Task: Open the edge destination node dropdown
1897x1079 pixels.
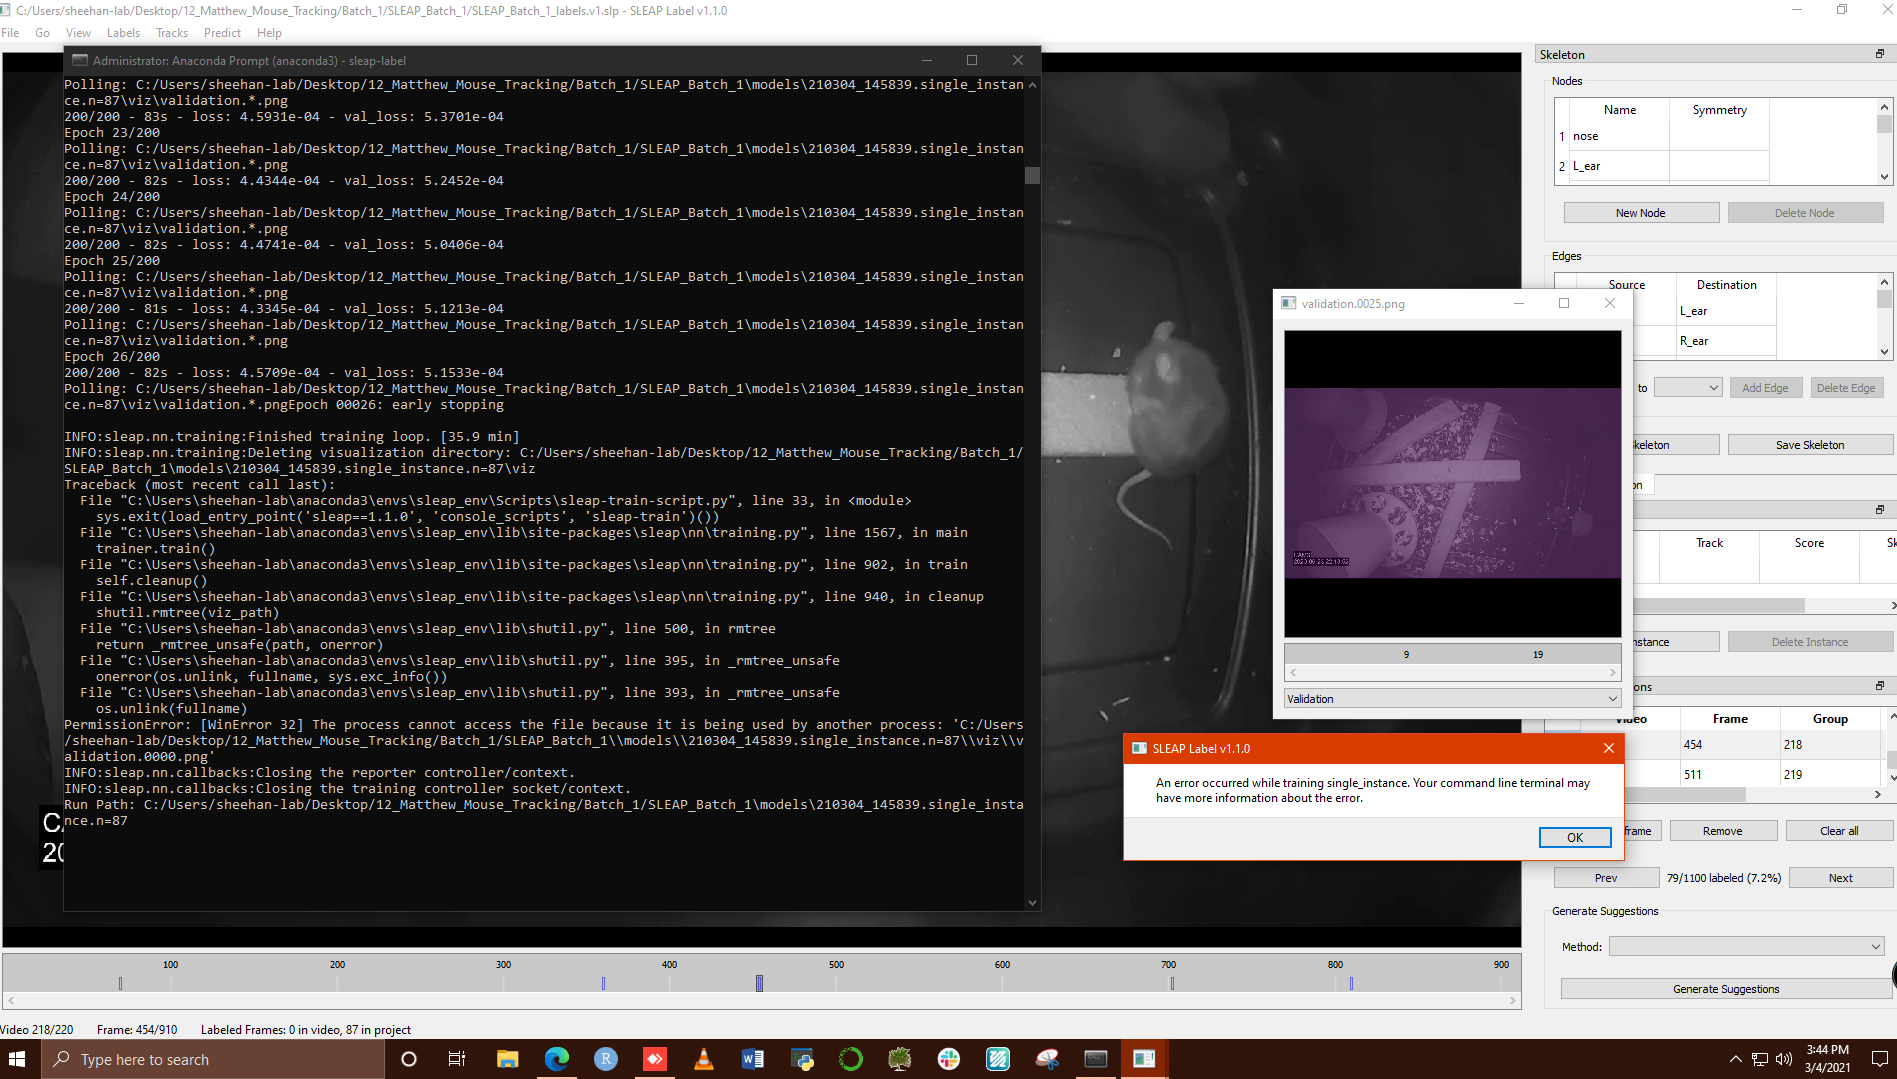Action: (x=1688, y=387)
